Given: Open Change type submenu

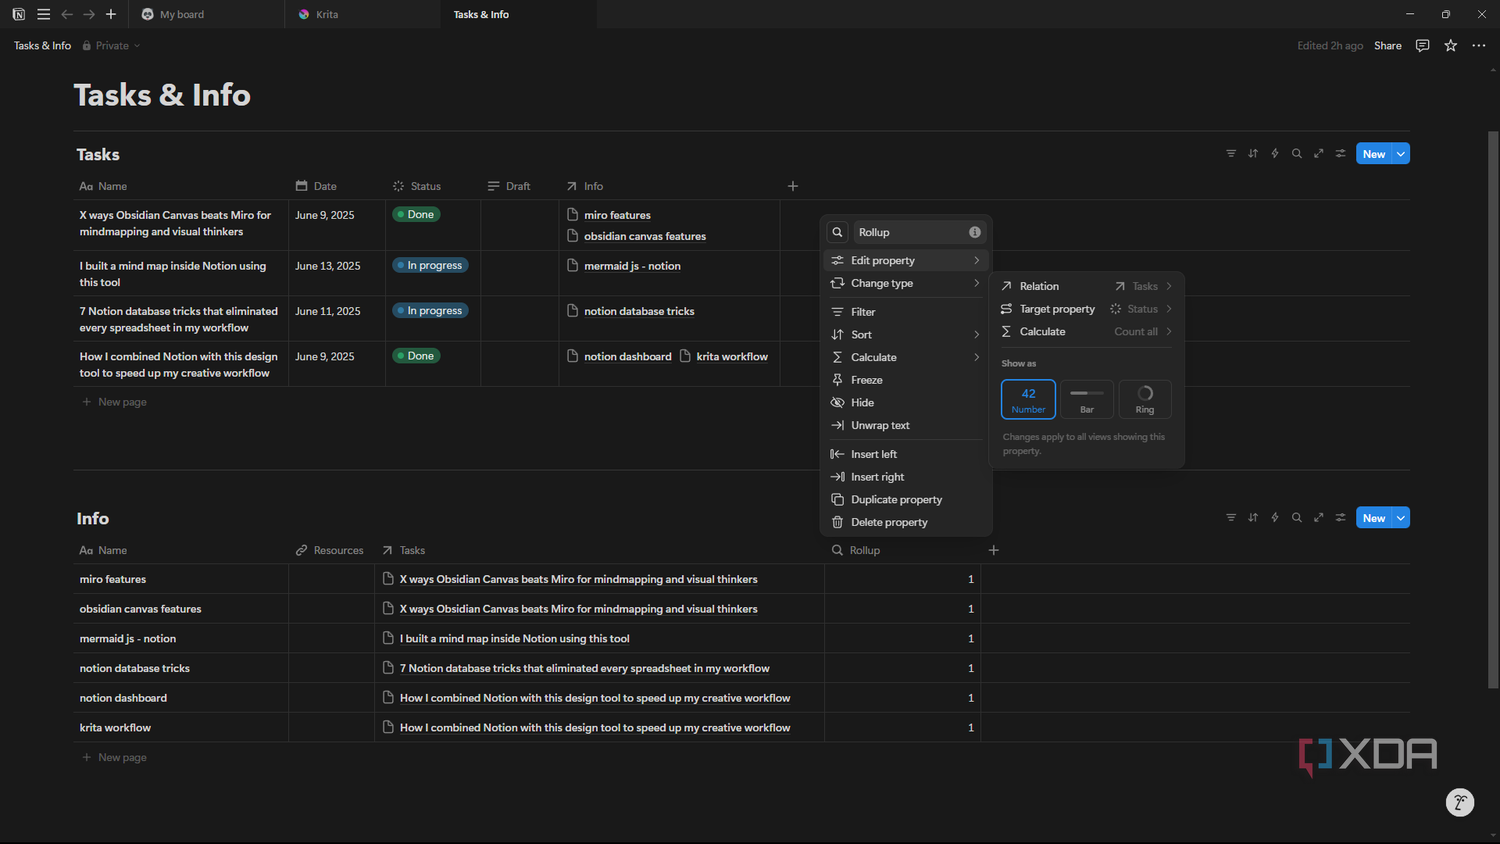Looking at the screenshot, I should tap(906, 283).
